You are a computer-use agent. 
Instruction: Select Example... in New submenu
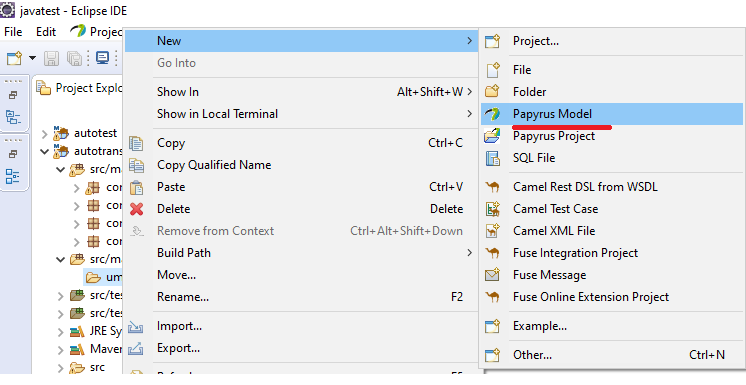click(612, 326)
